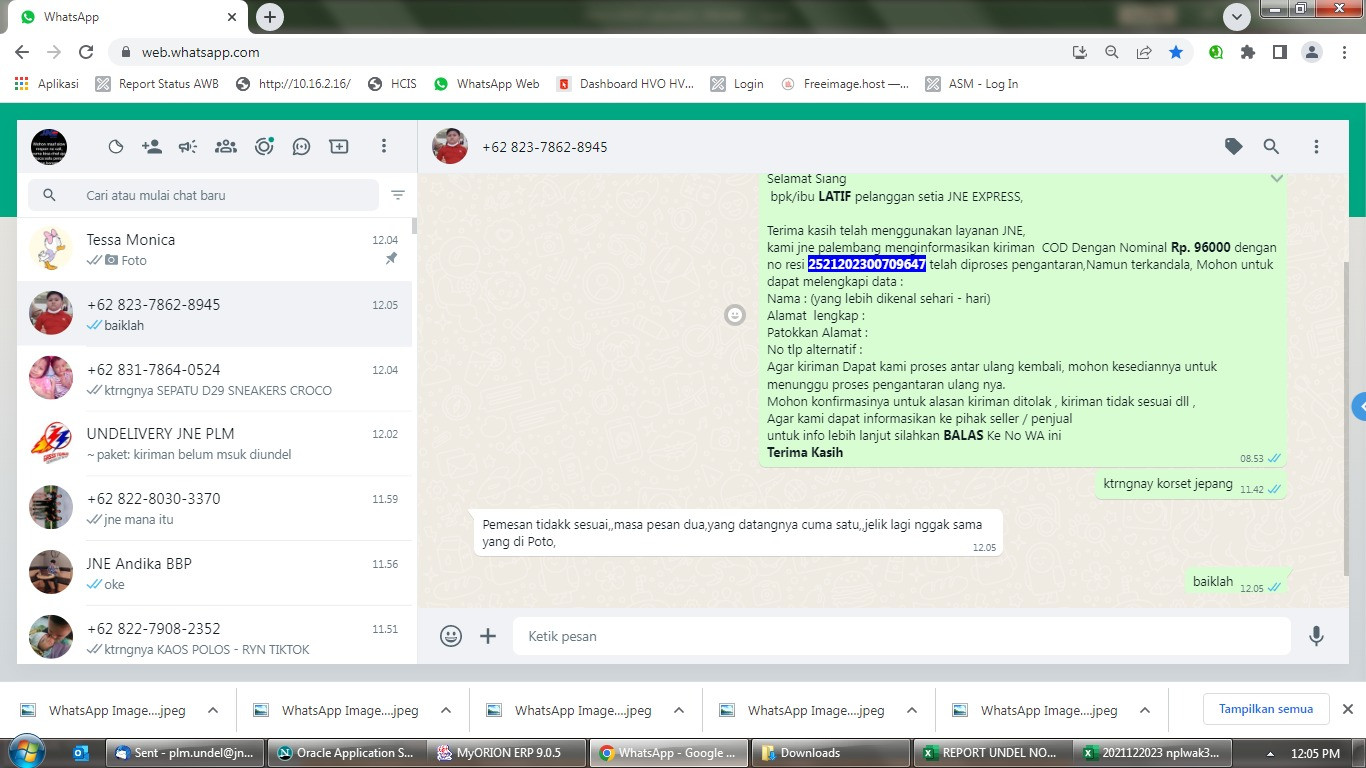Click your own profile picture in sidebar
The width and height of the screenshot is (1366, 768).
(49, 147)
